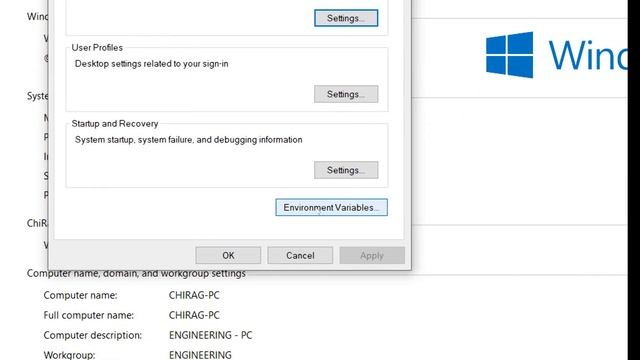Click the disabled Apply button
The image size is (640, 360).
372,256
